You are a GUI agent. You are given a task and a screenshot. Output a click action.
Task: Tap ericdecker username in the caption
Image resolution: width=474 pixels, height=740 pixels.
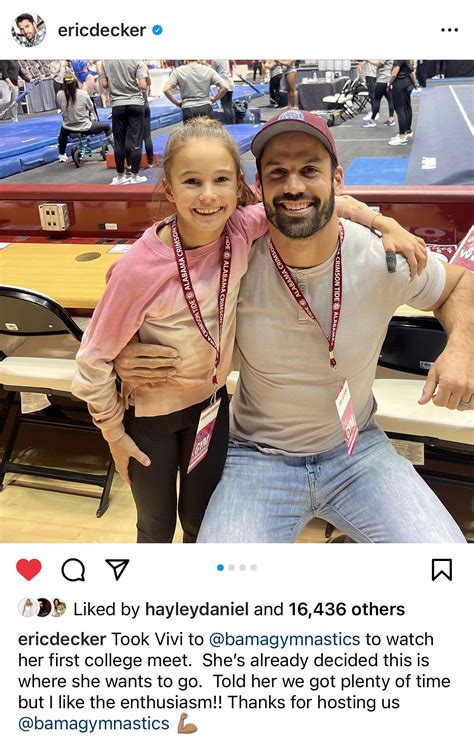[62, 639]
